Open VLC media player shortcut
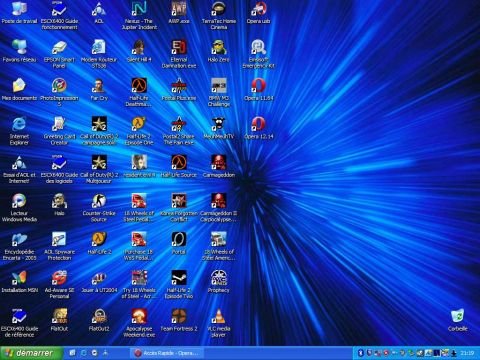 [x=219, y=316]
